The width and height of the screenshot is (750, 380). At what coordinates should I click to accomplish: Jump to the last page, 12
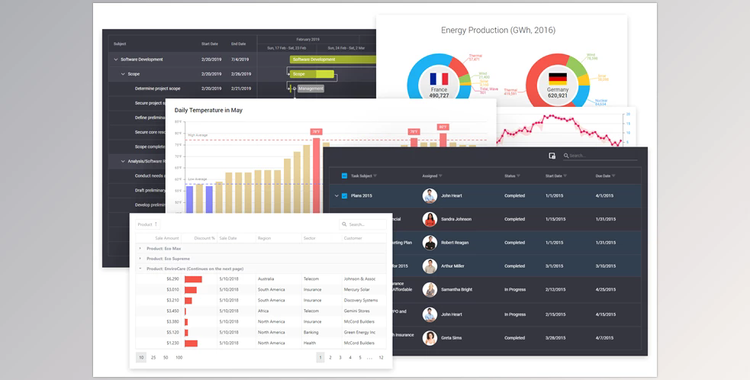coord(381,358)
